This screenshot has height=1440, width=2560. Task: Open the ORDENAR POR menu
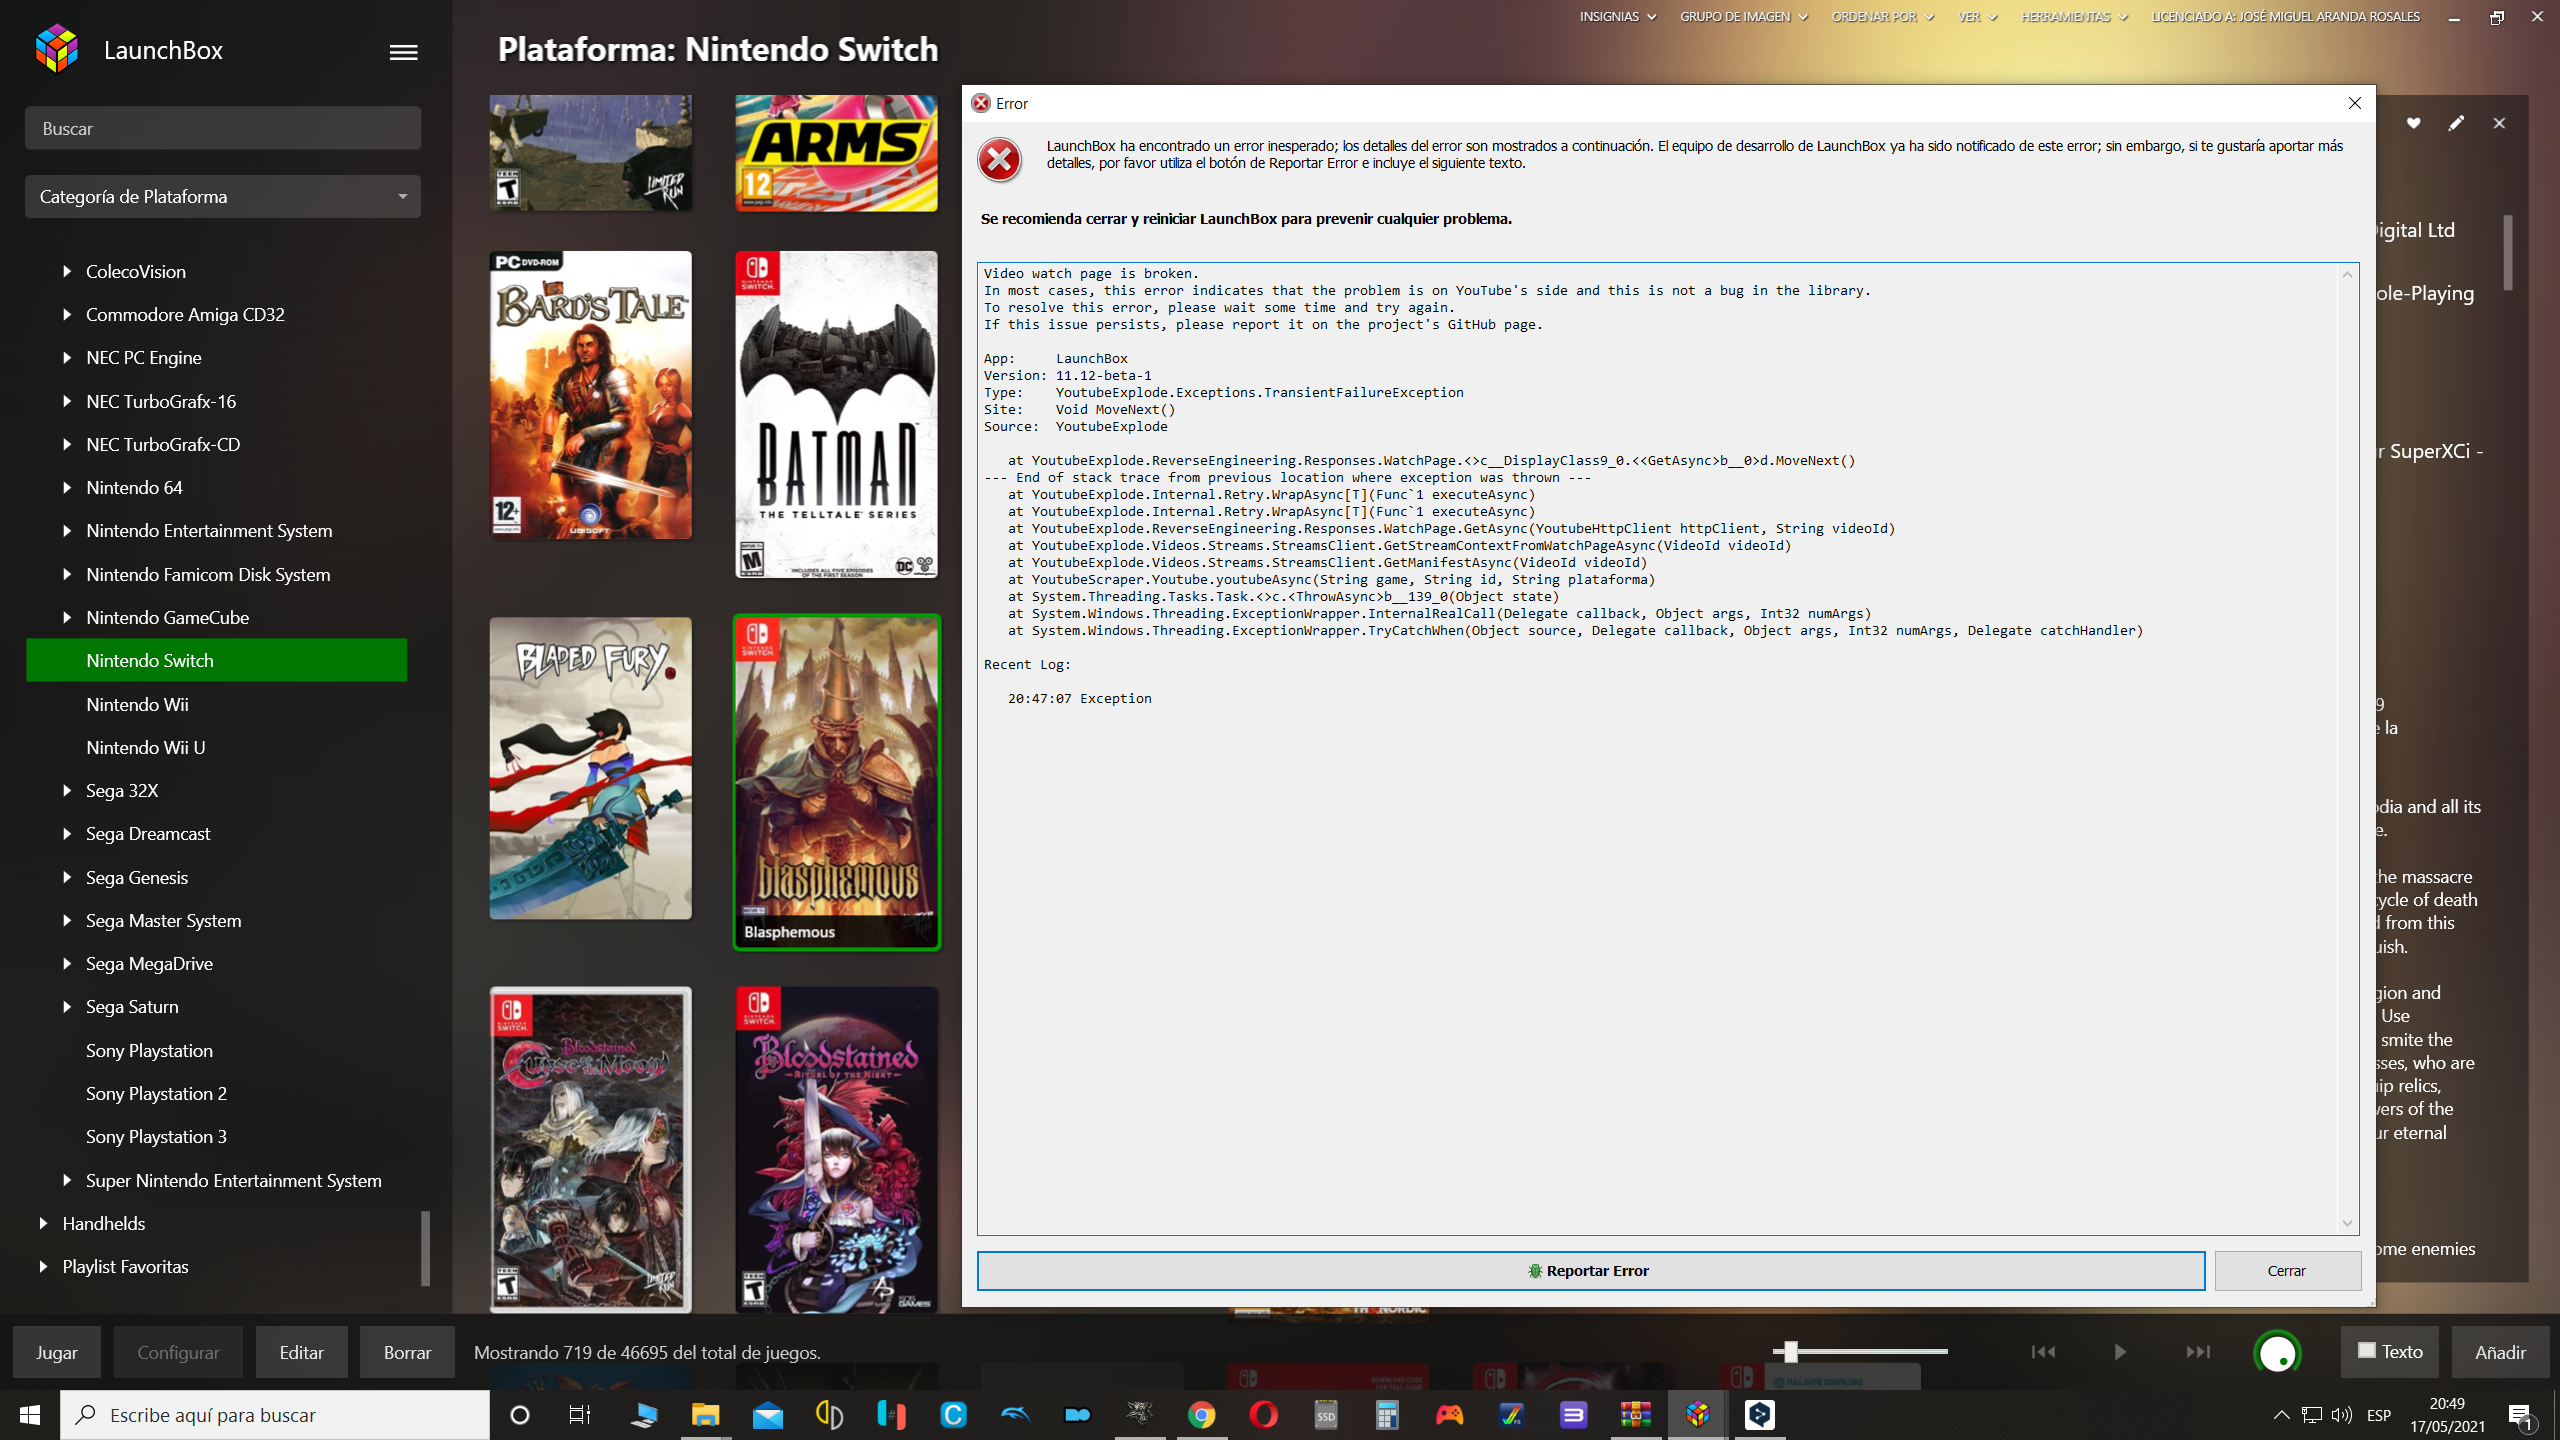[x=1882, y=17]
